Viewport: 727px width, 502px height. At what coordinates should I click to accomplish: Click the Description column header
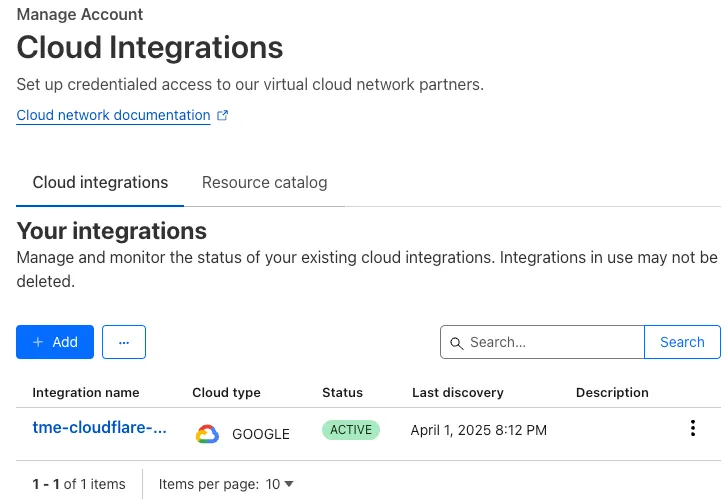point(612,393)
